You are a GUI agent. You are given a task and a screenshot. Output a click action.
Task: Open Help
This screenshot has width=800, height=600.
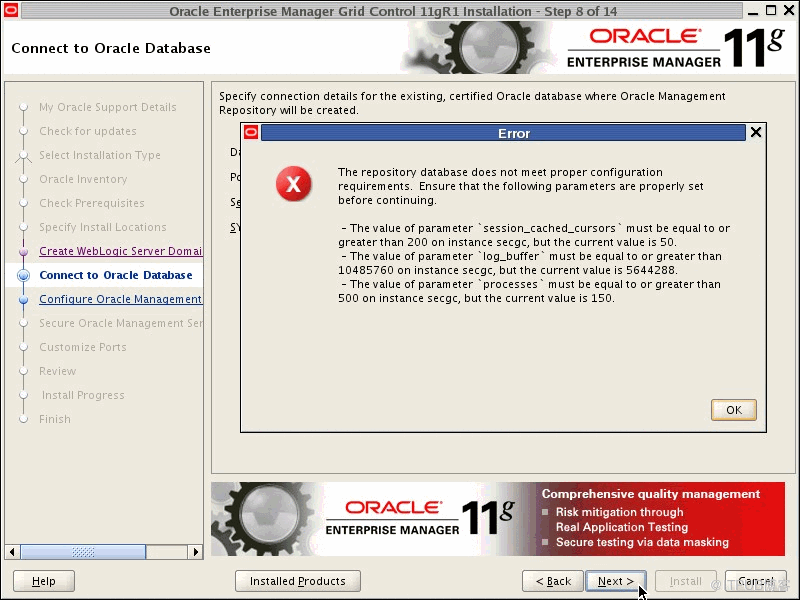tap(44, 581)
